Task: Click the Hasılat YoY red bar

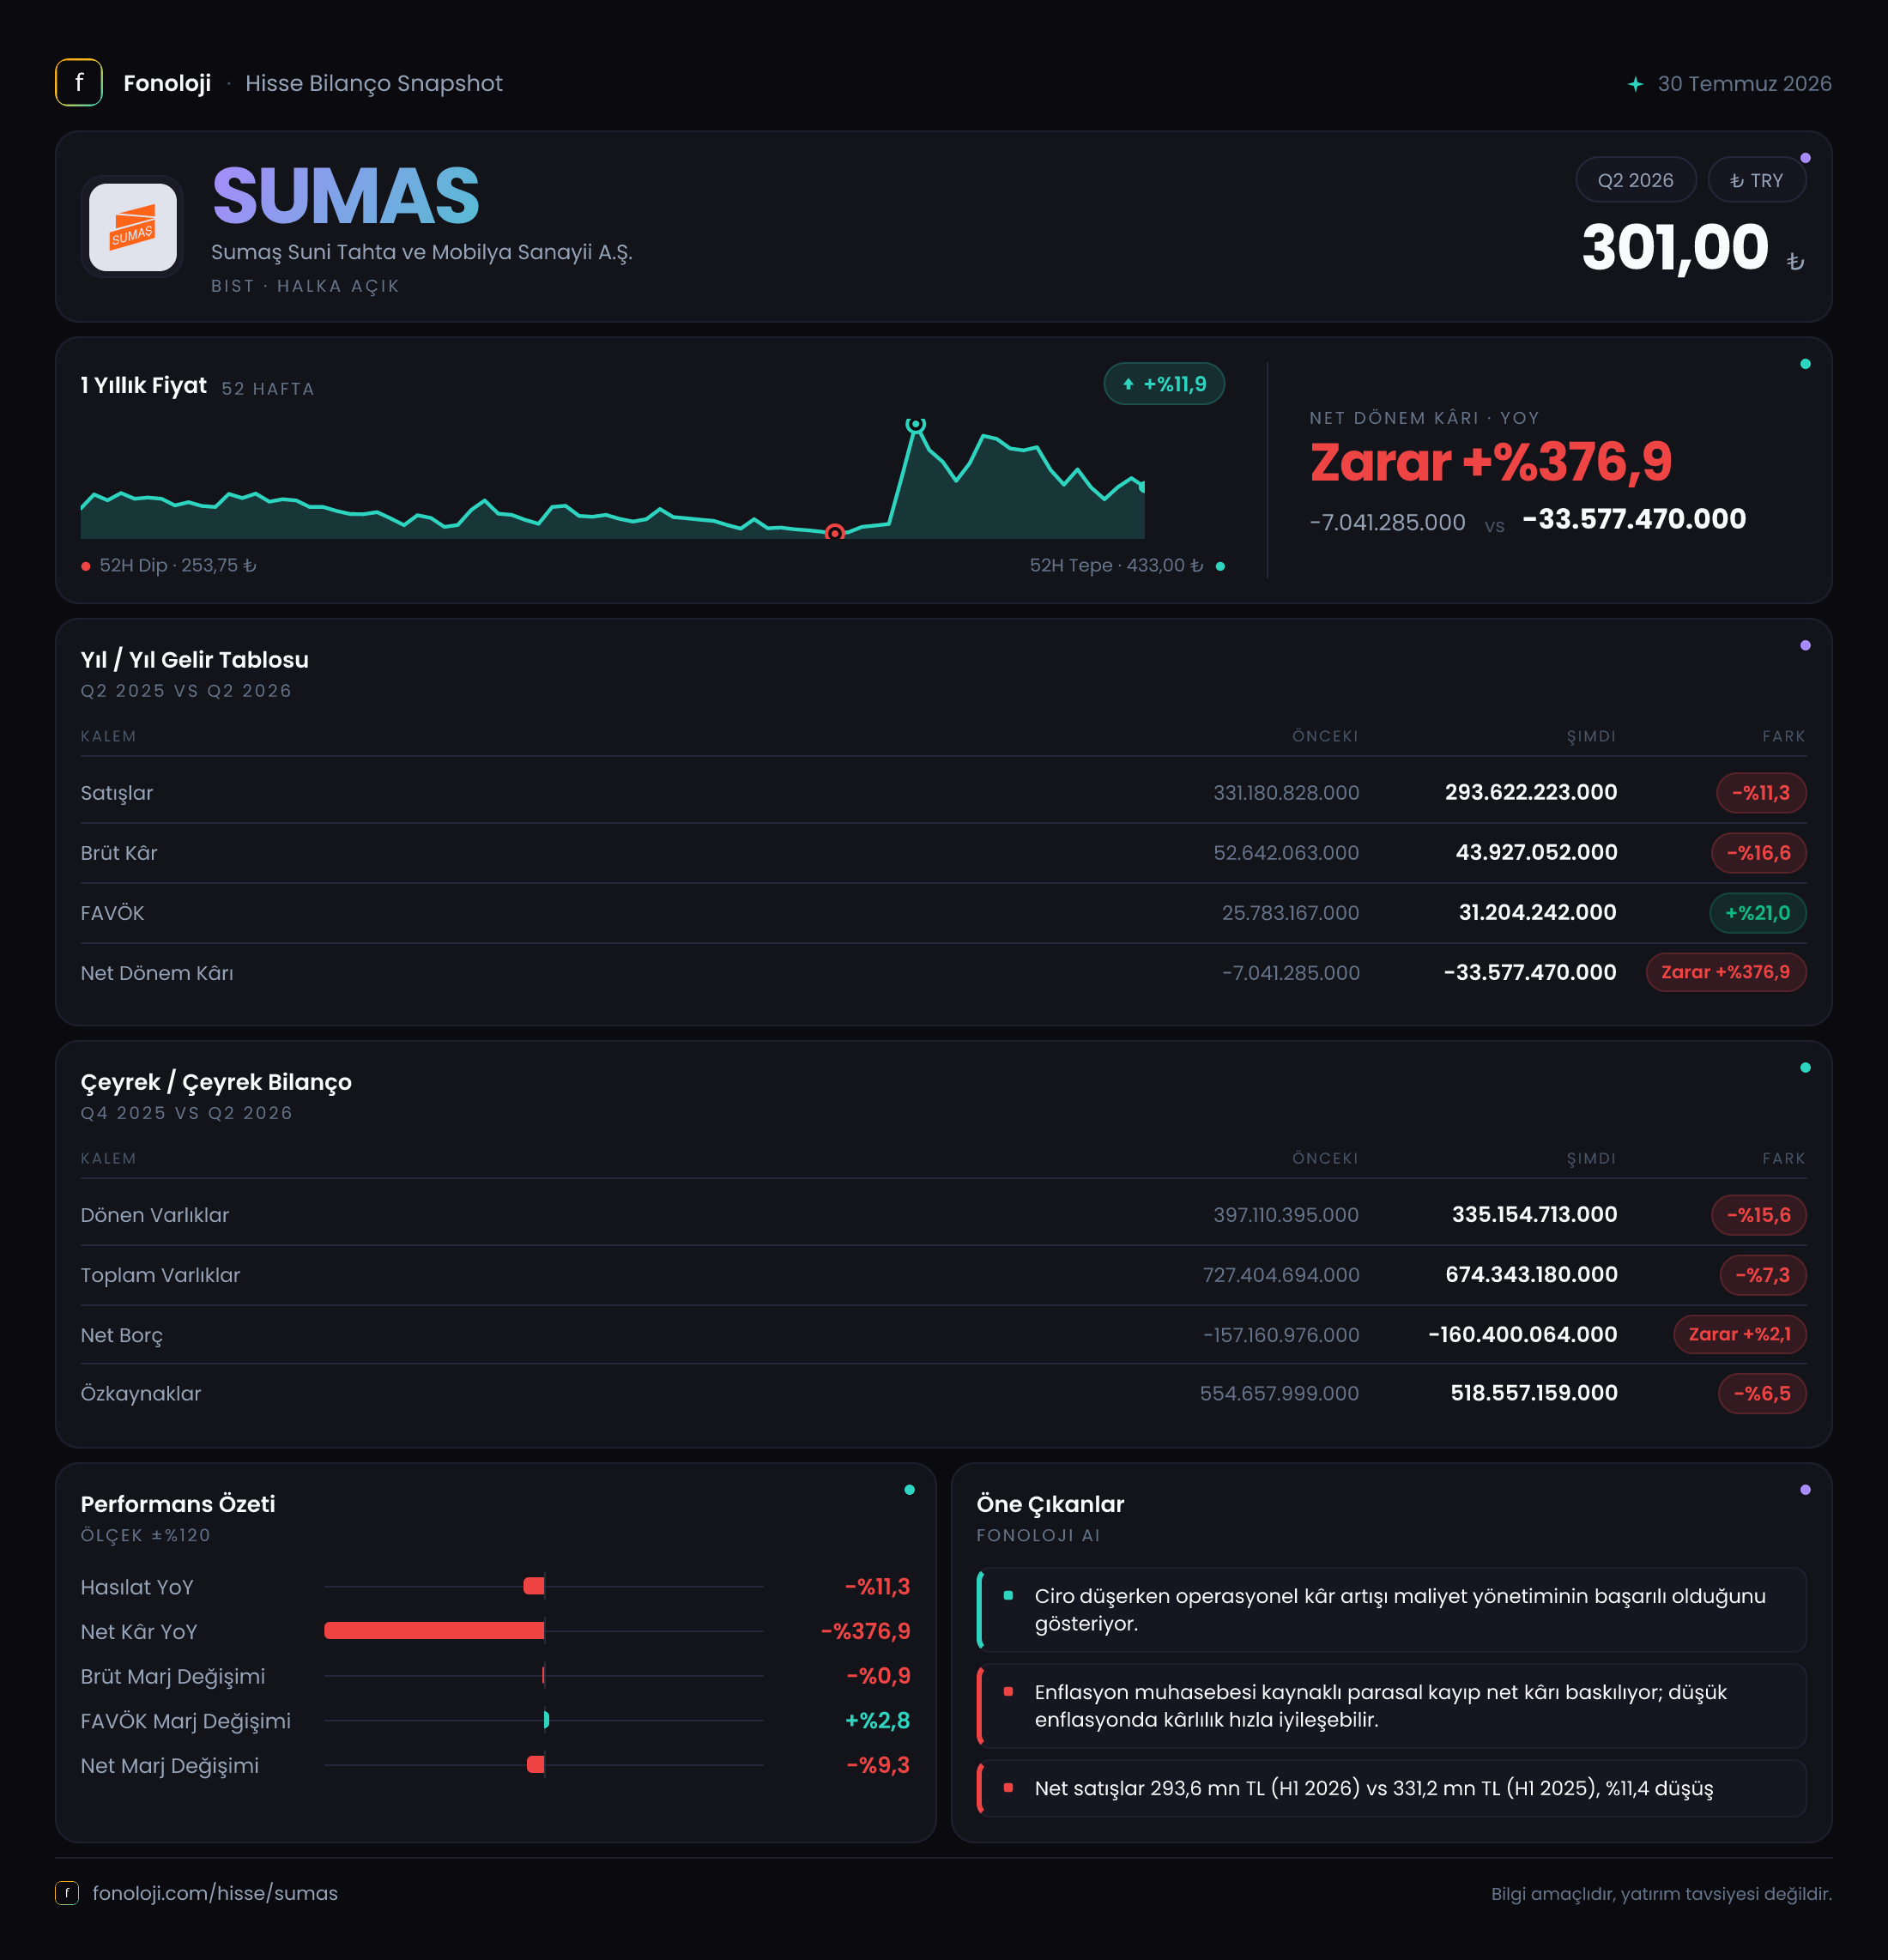Action: pos(534,1586)
